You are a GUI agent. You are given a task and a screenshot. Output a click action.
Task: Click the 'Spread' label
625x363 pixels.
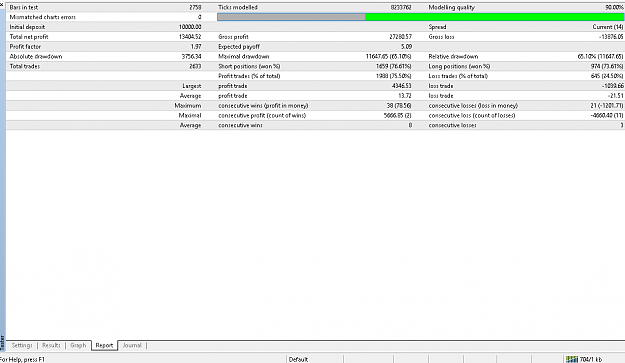click(x=437, y=27)
